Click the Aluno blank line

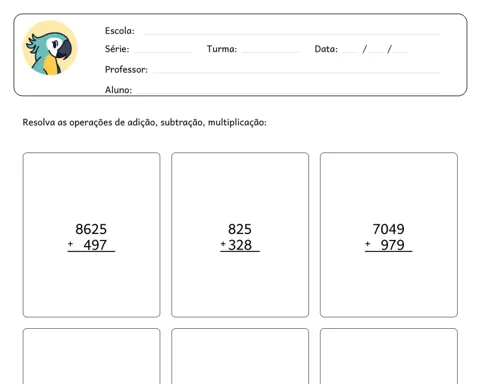click(x=288, y=92)
